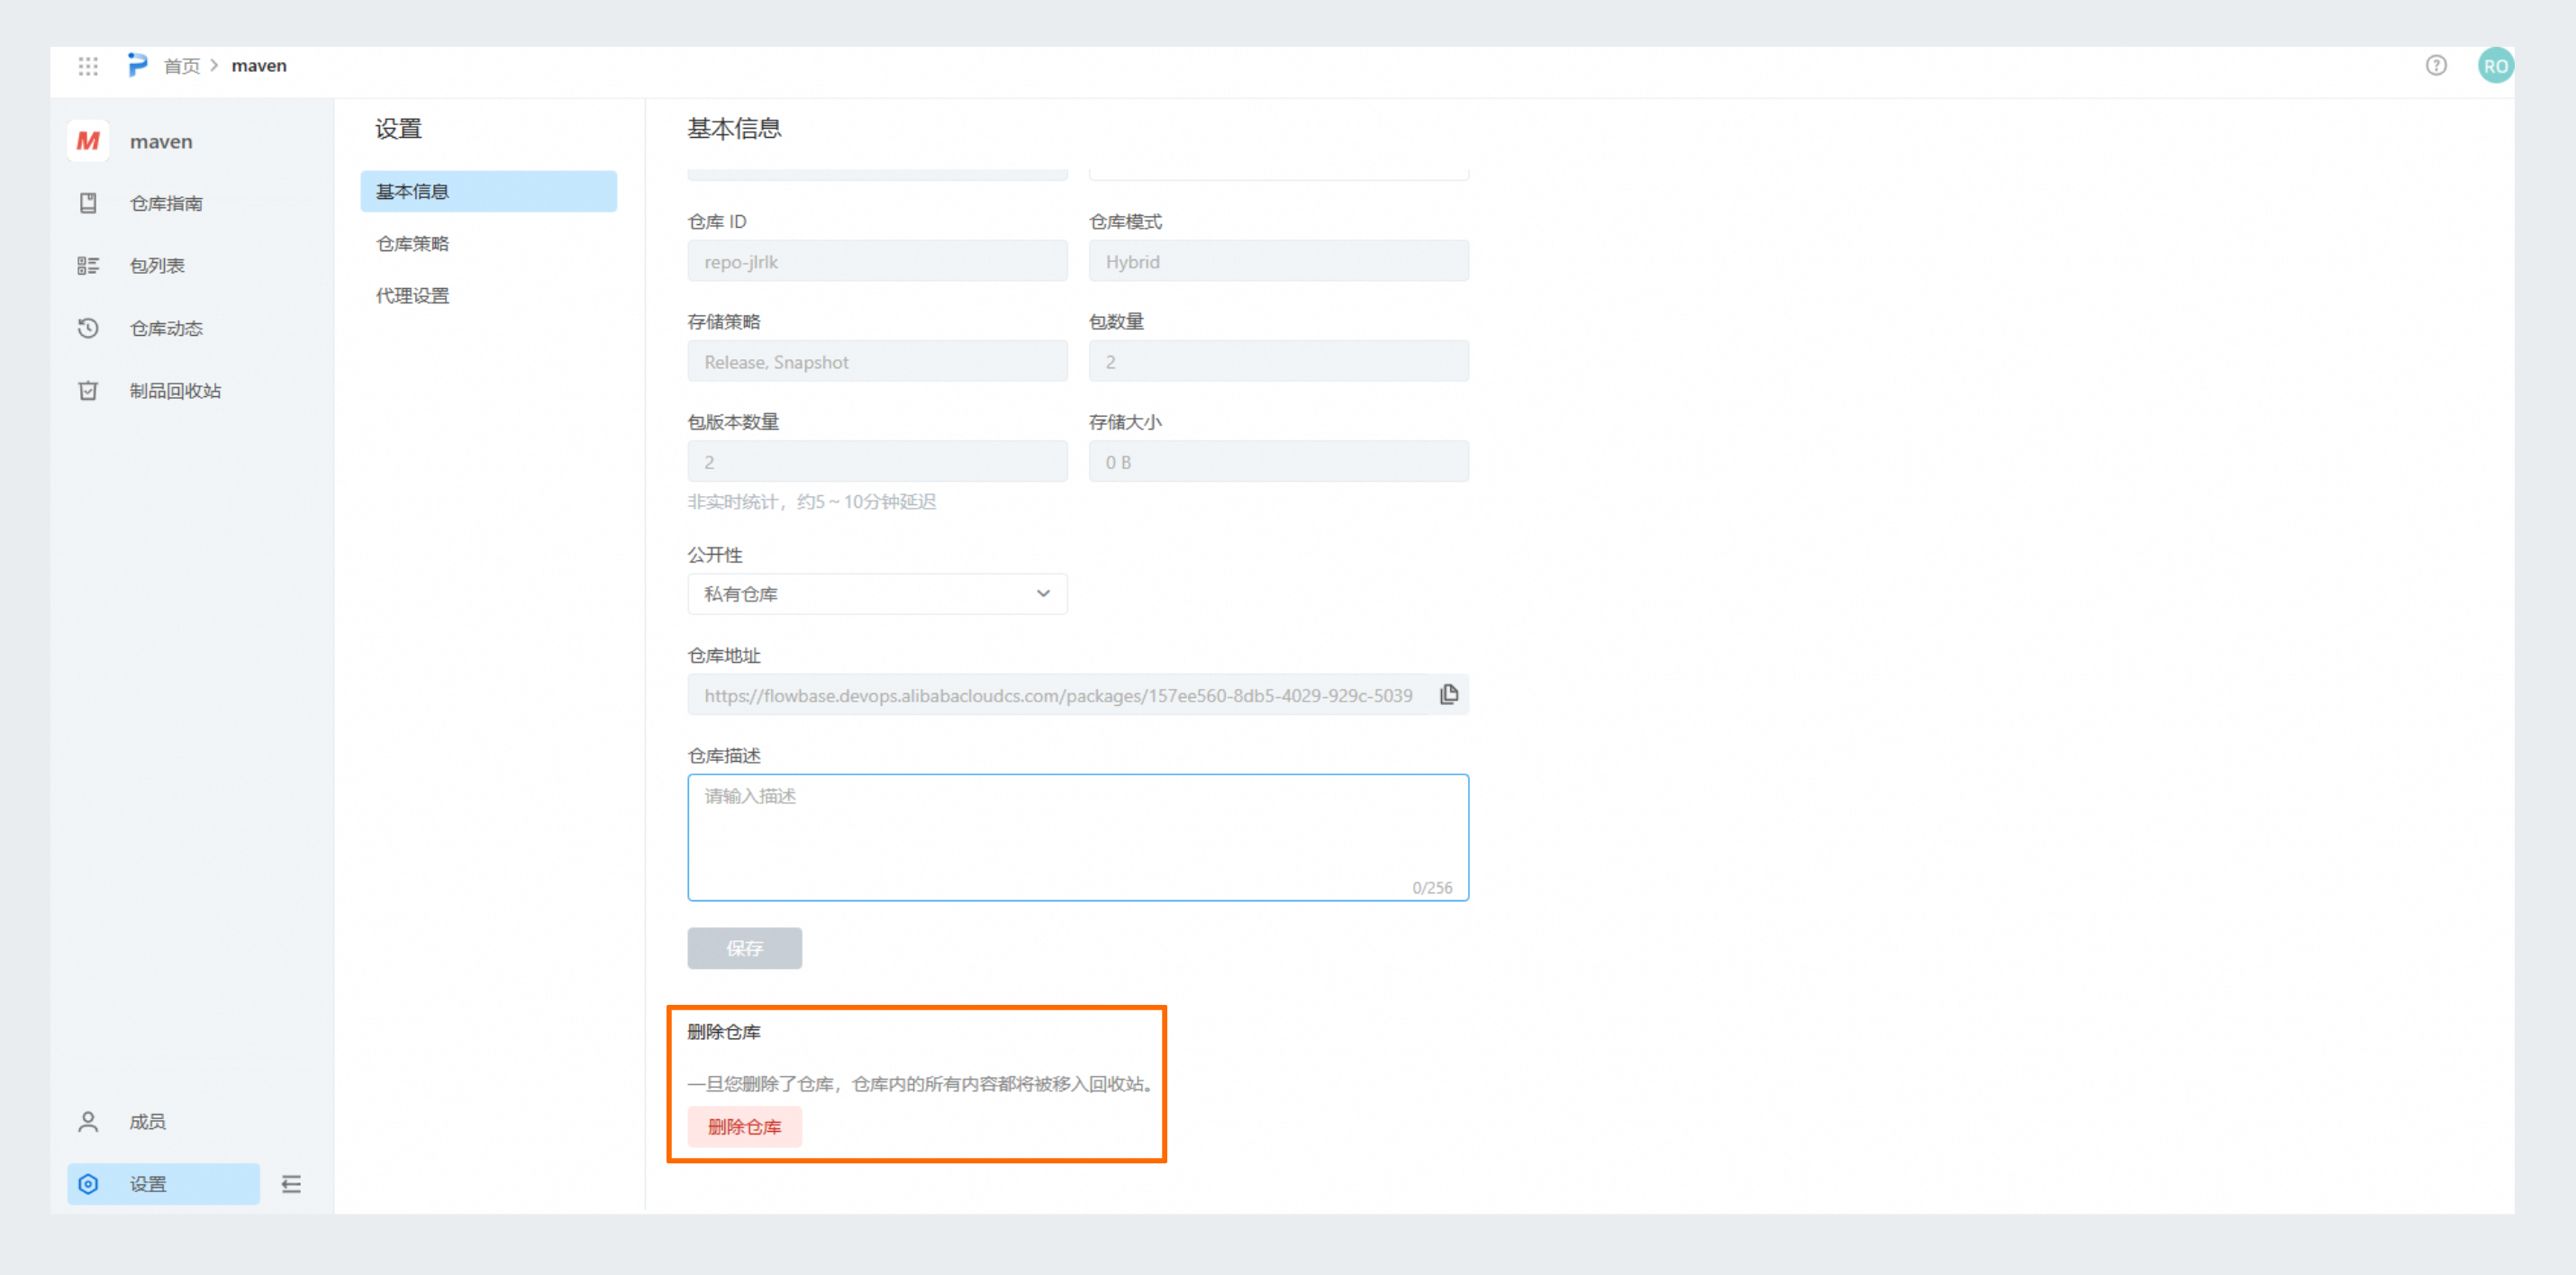The width and height of the screenshot is (2576, 1275).
Task: Select the 基本信息 settings tab
Action: [x=488, y=191]
